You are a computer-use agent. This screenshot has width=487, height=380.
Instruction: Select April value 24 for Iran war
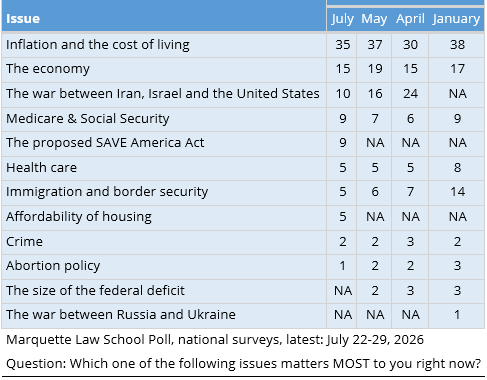(410, 94)
